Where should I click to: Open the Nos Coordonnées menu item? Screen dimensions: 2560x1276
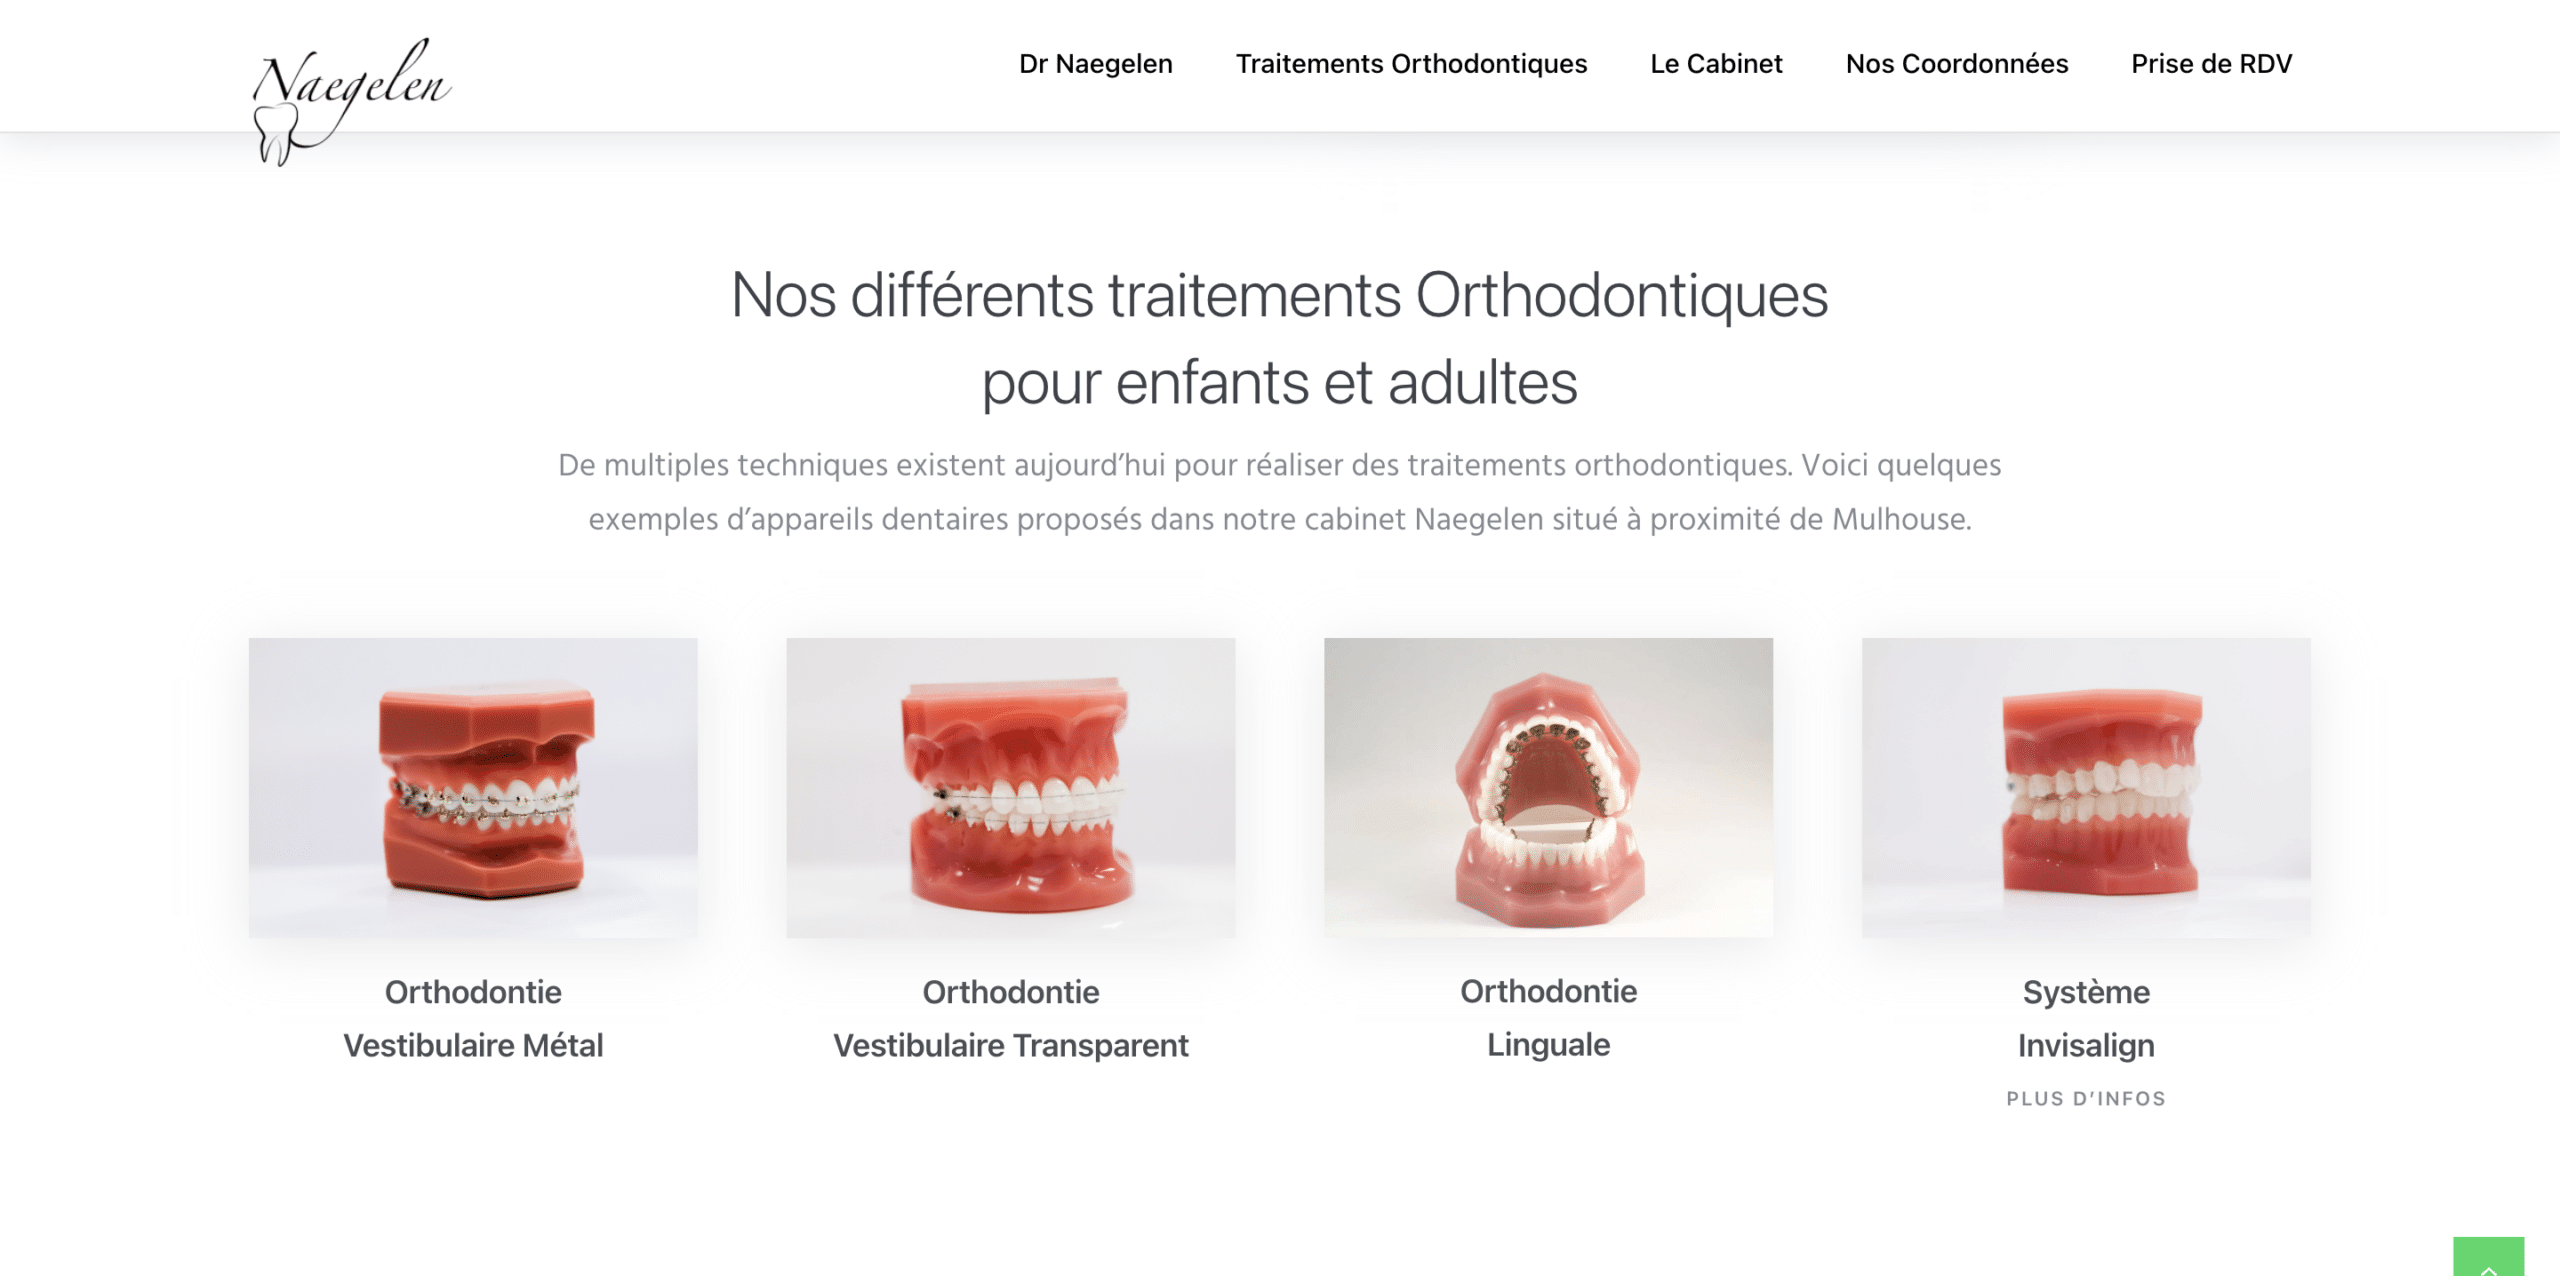pos(1956,64)
